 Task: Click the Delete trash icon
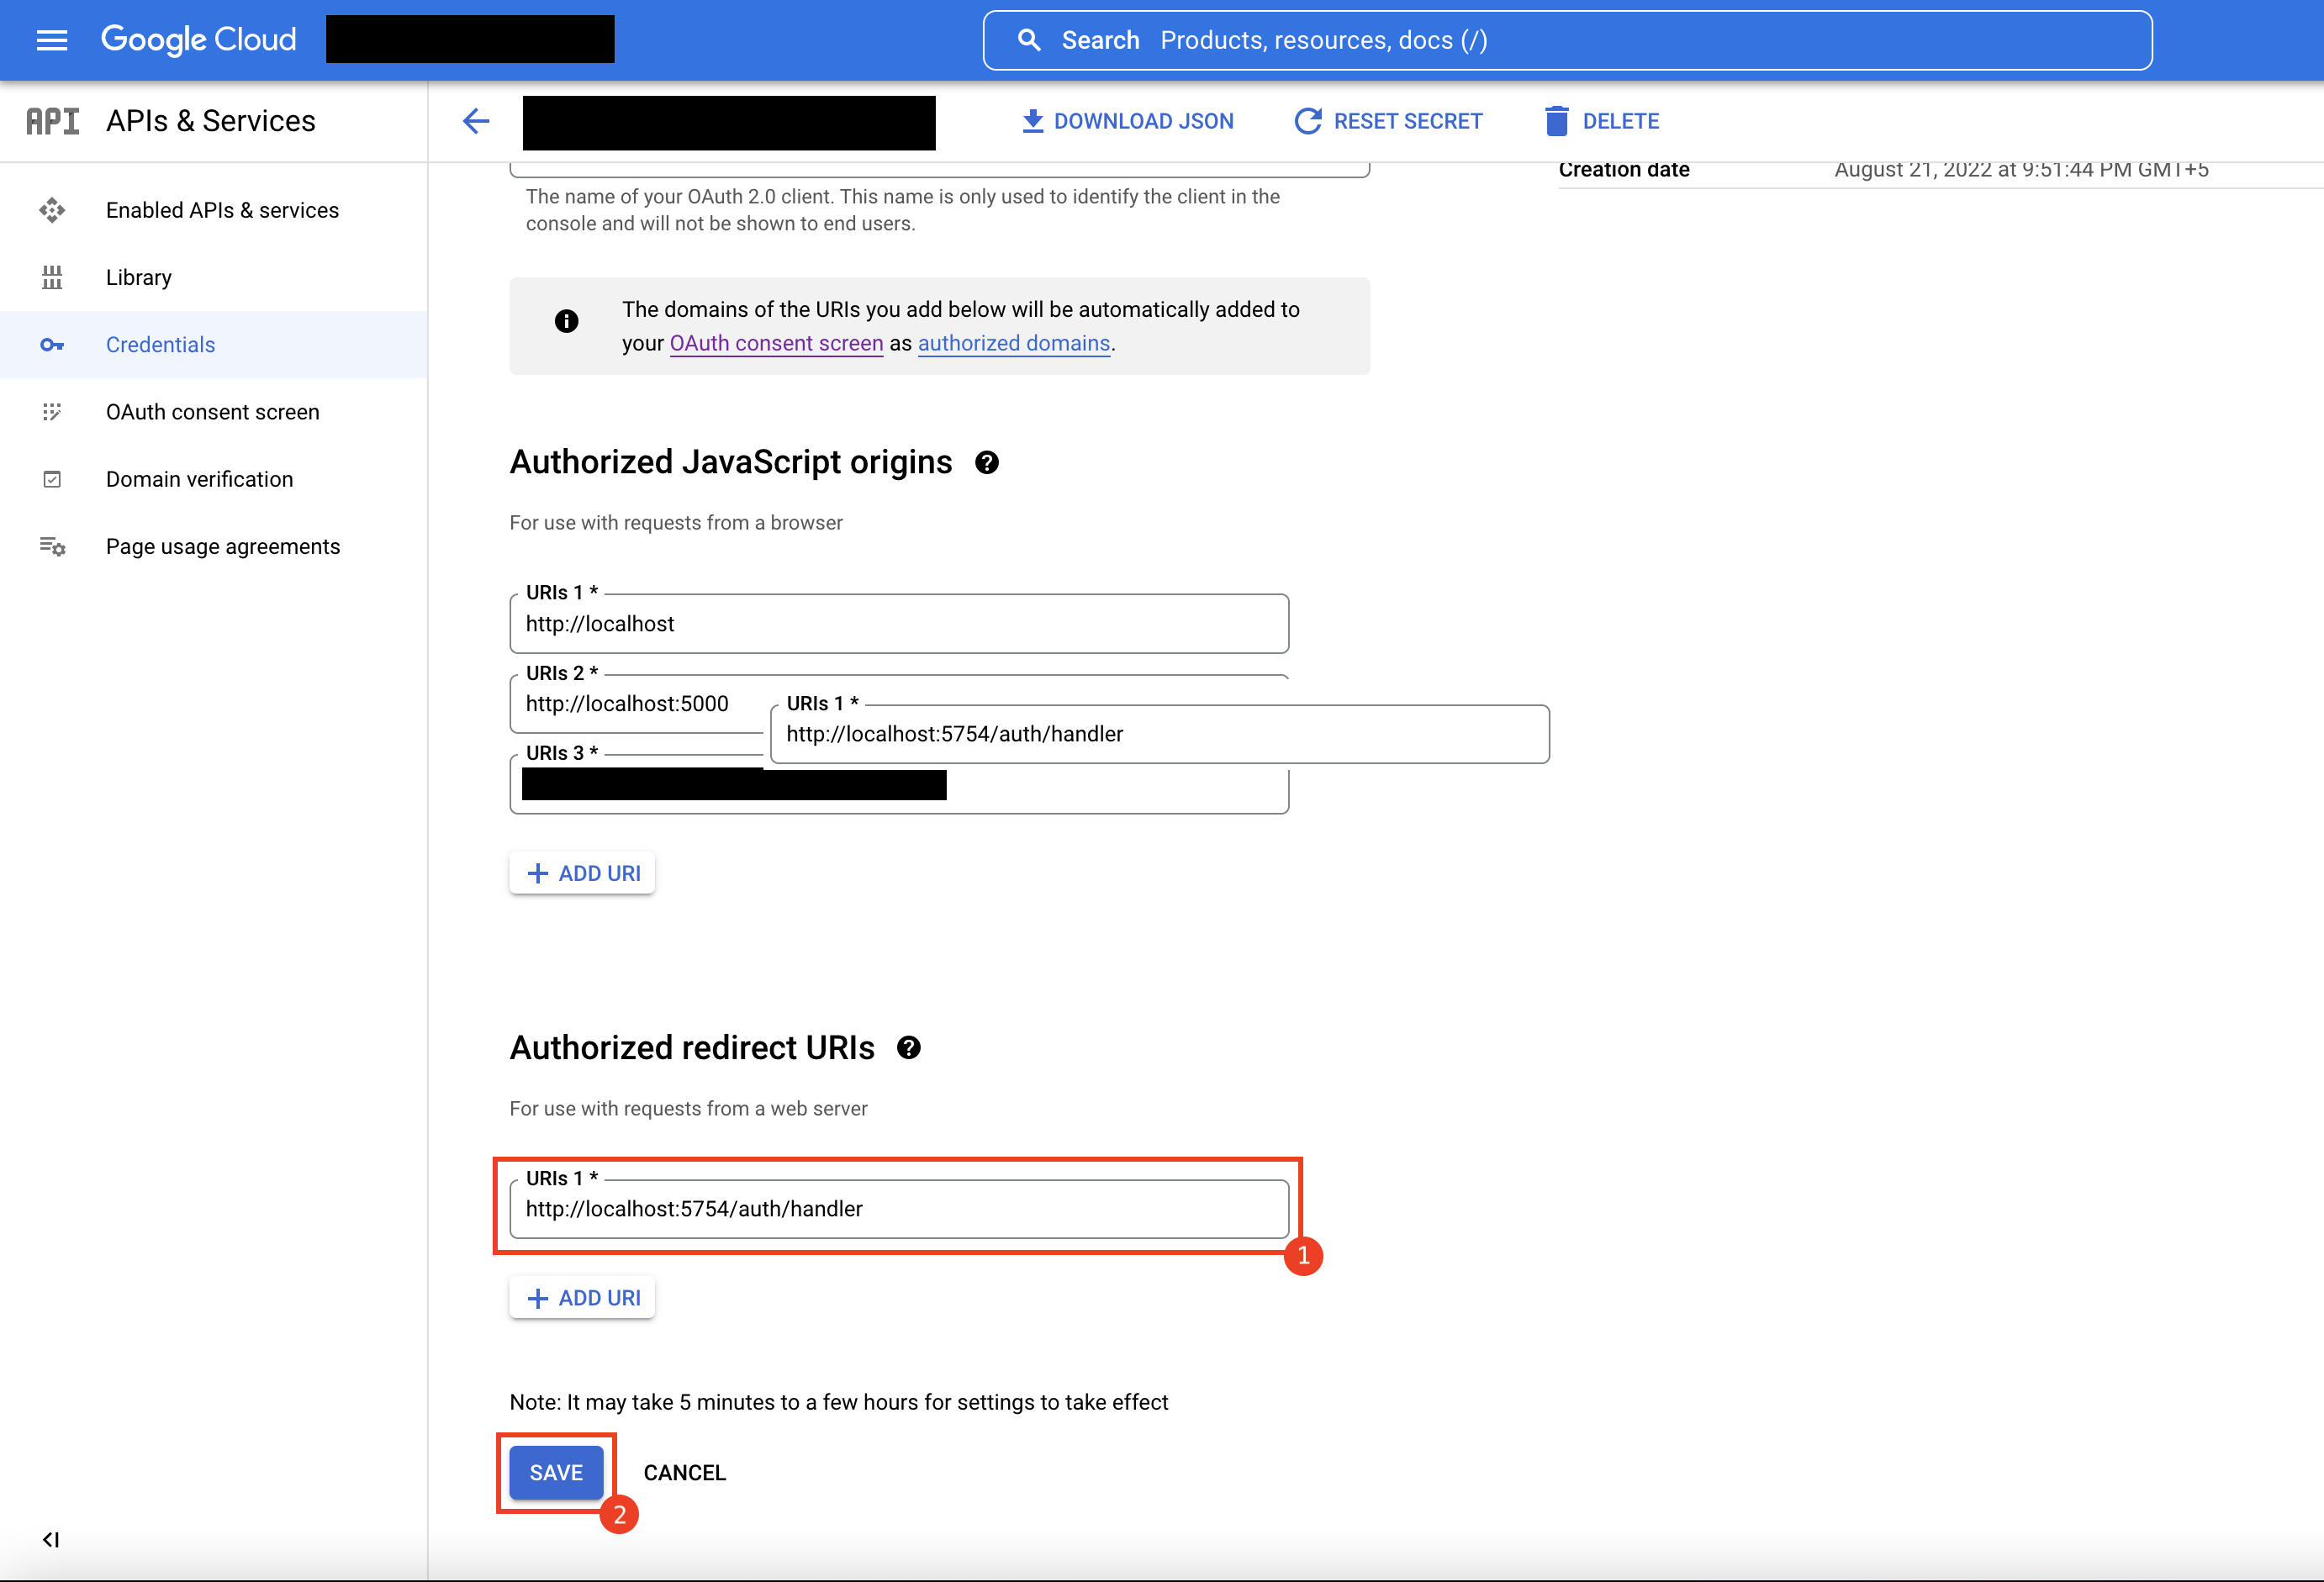click(1556, 121)
